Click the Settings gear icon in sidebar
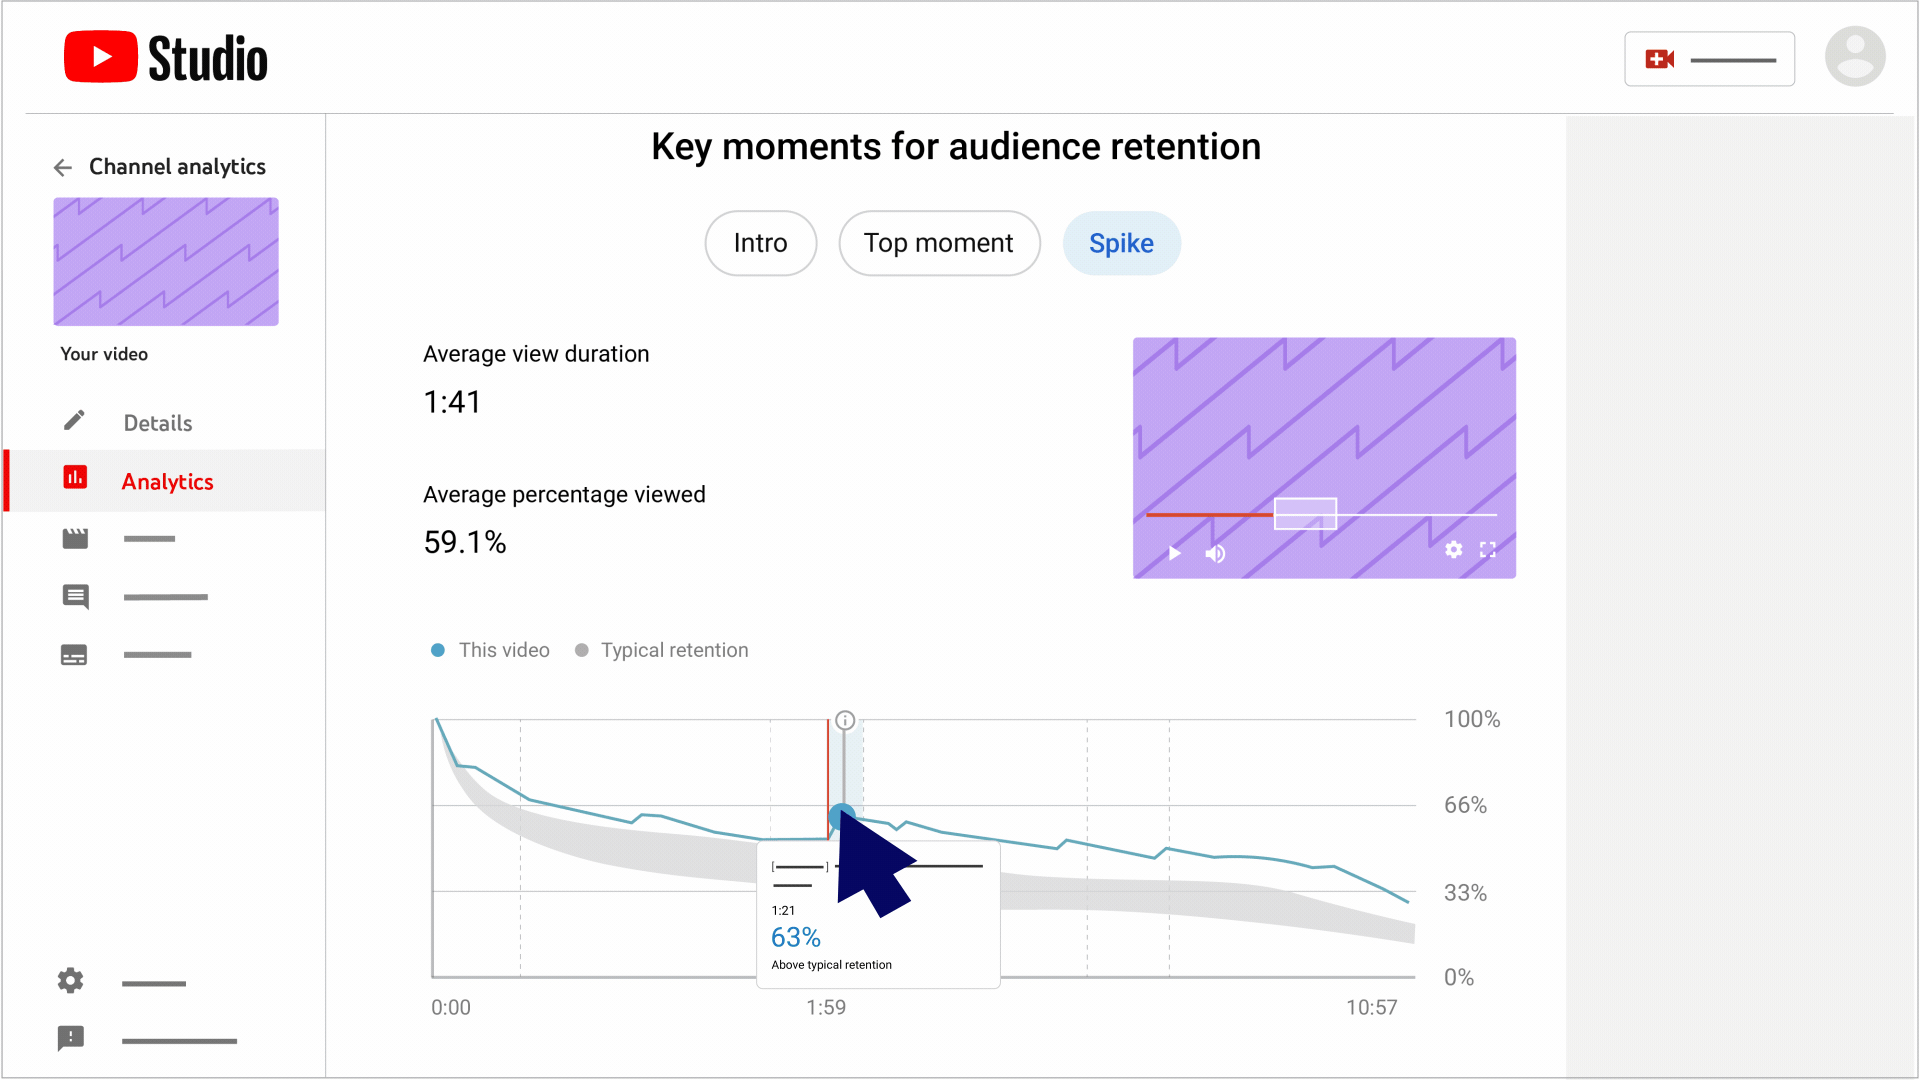 [x=70, y=981]
